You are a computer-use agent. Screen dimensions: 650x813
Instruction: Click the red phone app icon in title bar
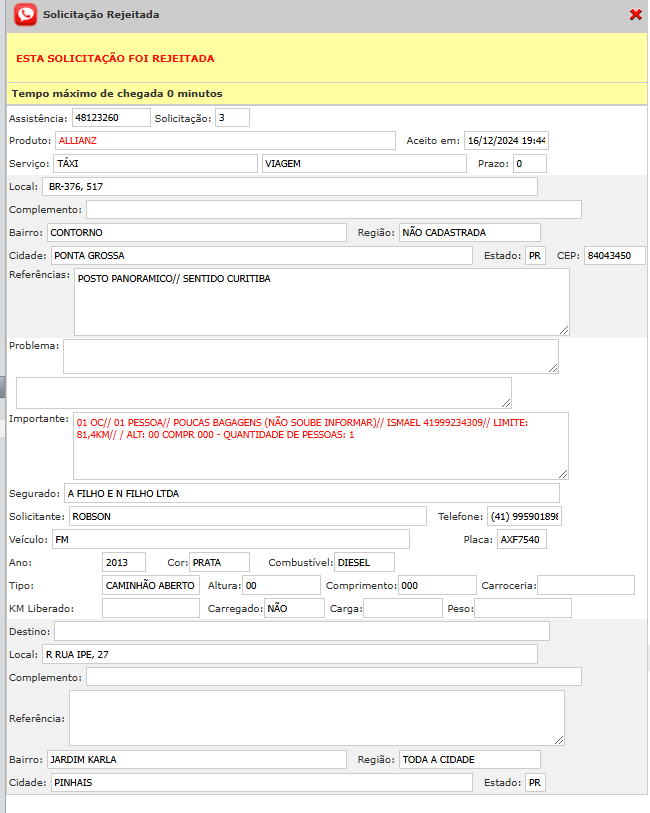pos(26,15)
